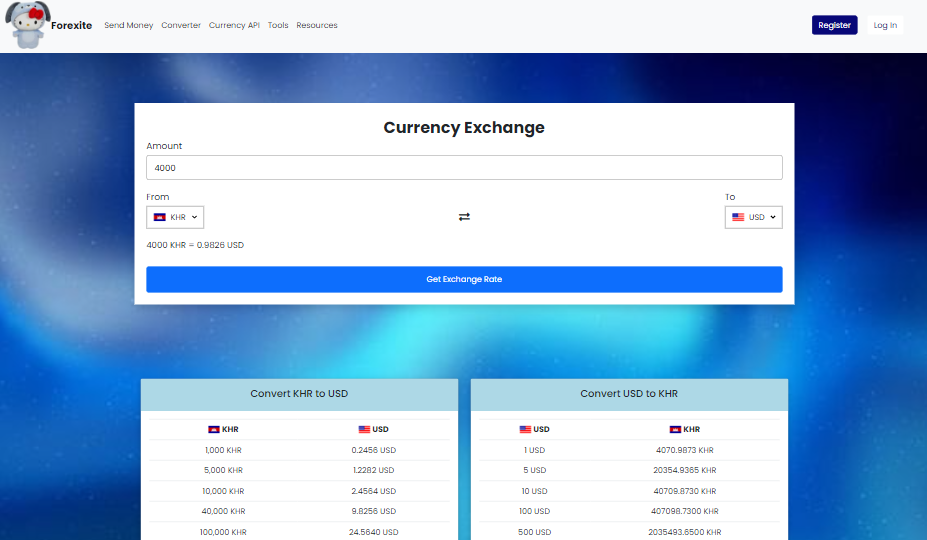Click the Convert USD to KHR table title

coord(629,394)
